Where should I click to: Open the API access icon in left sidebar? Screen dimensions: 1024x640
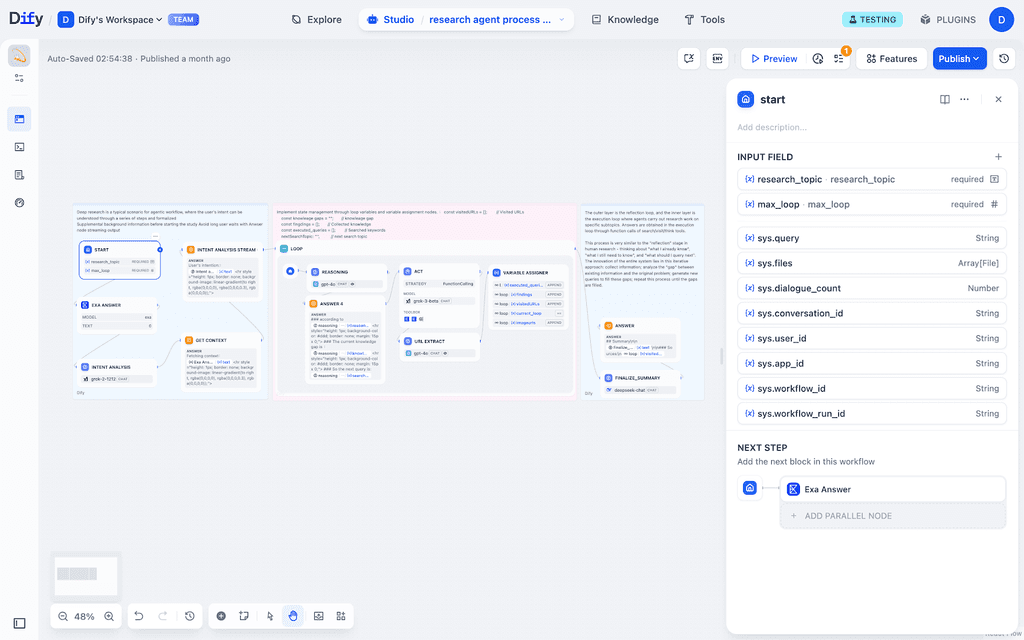(18, 148)
